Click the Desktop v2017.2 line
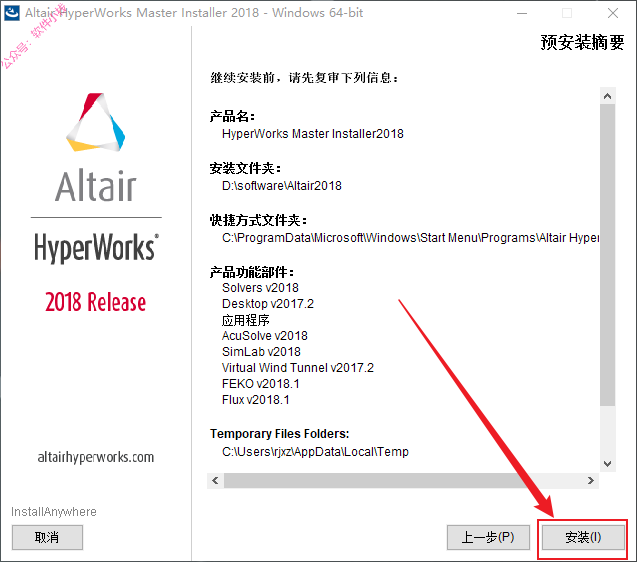The image size is (637, 562). tap(268, 304)
